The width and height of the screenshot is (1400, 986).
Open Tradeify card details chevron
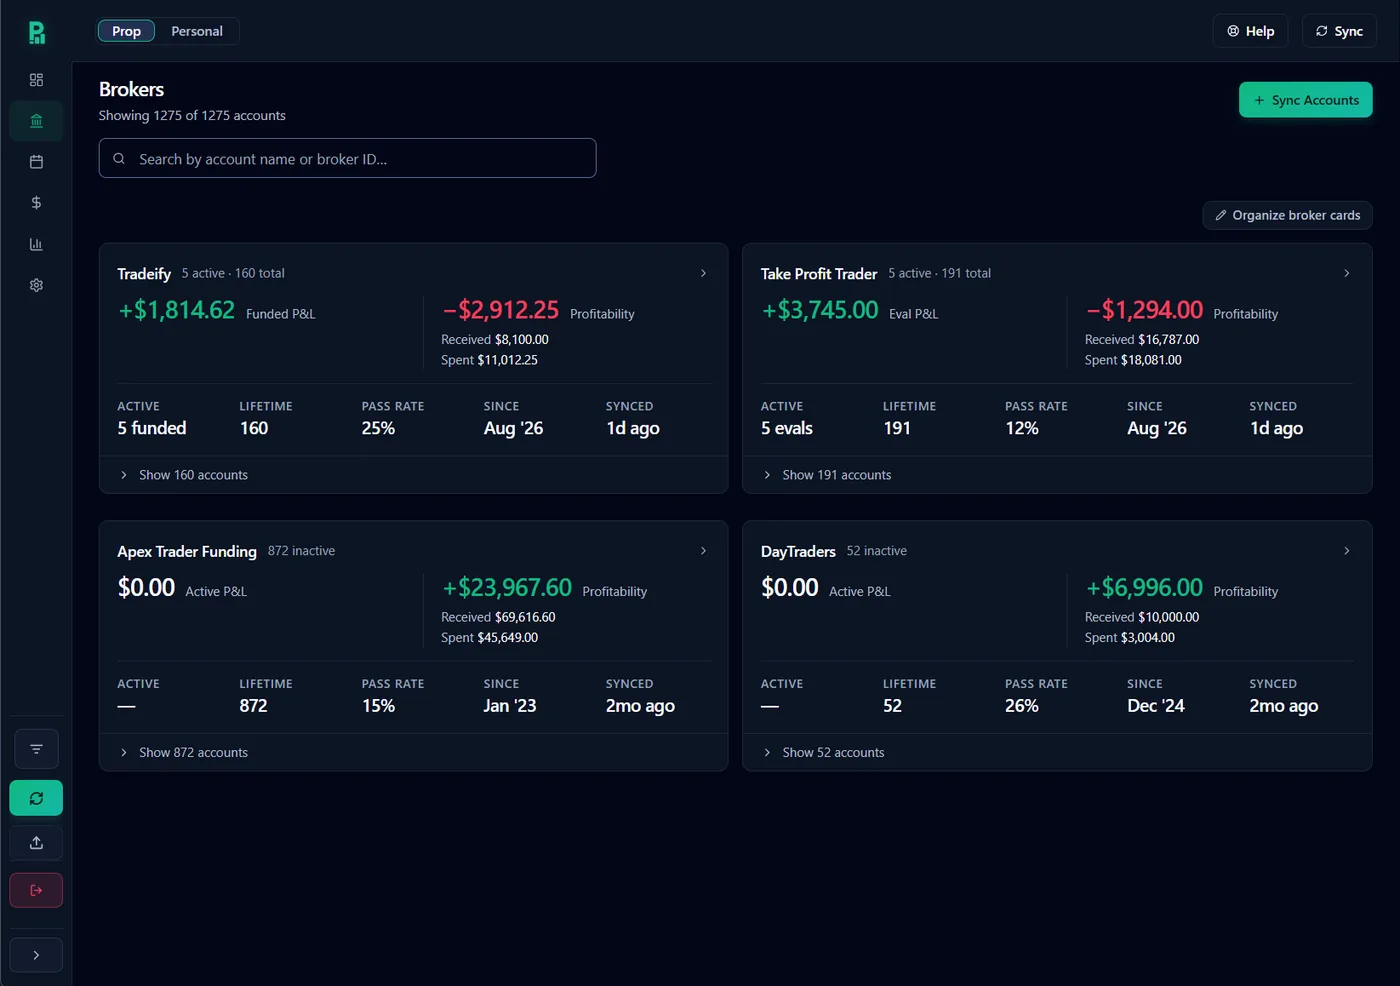703,273
